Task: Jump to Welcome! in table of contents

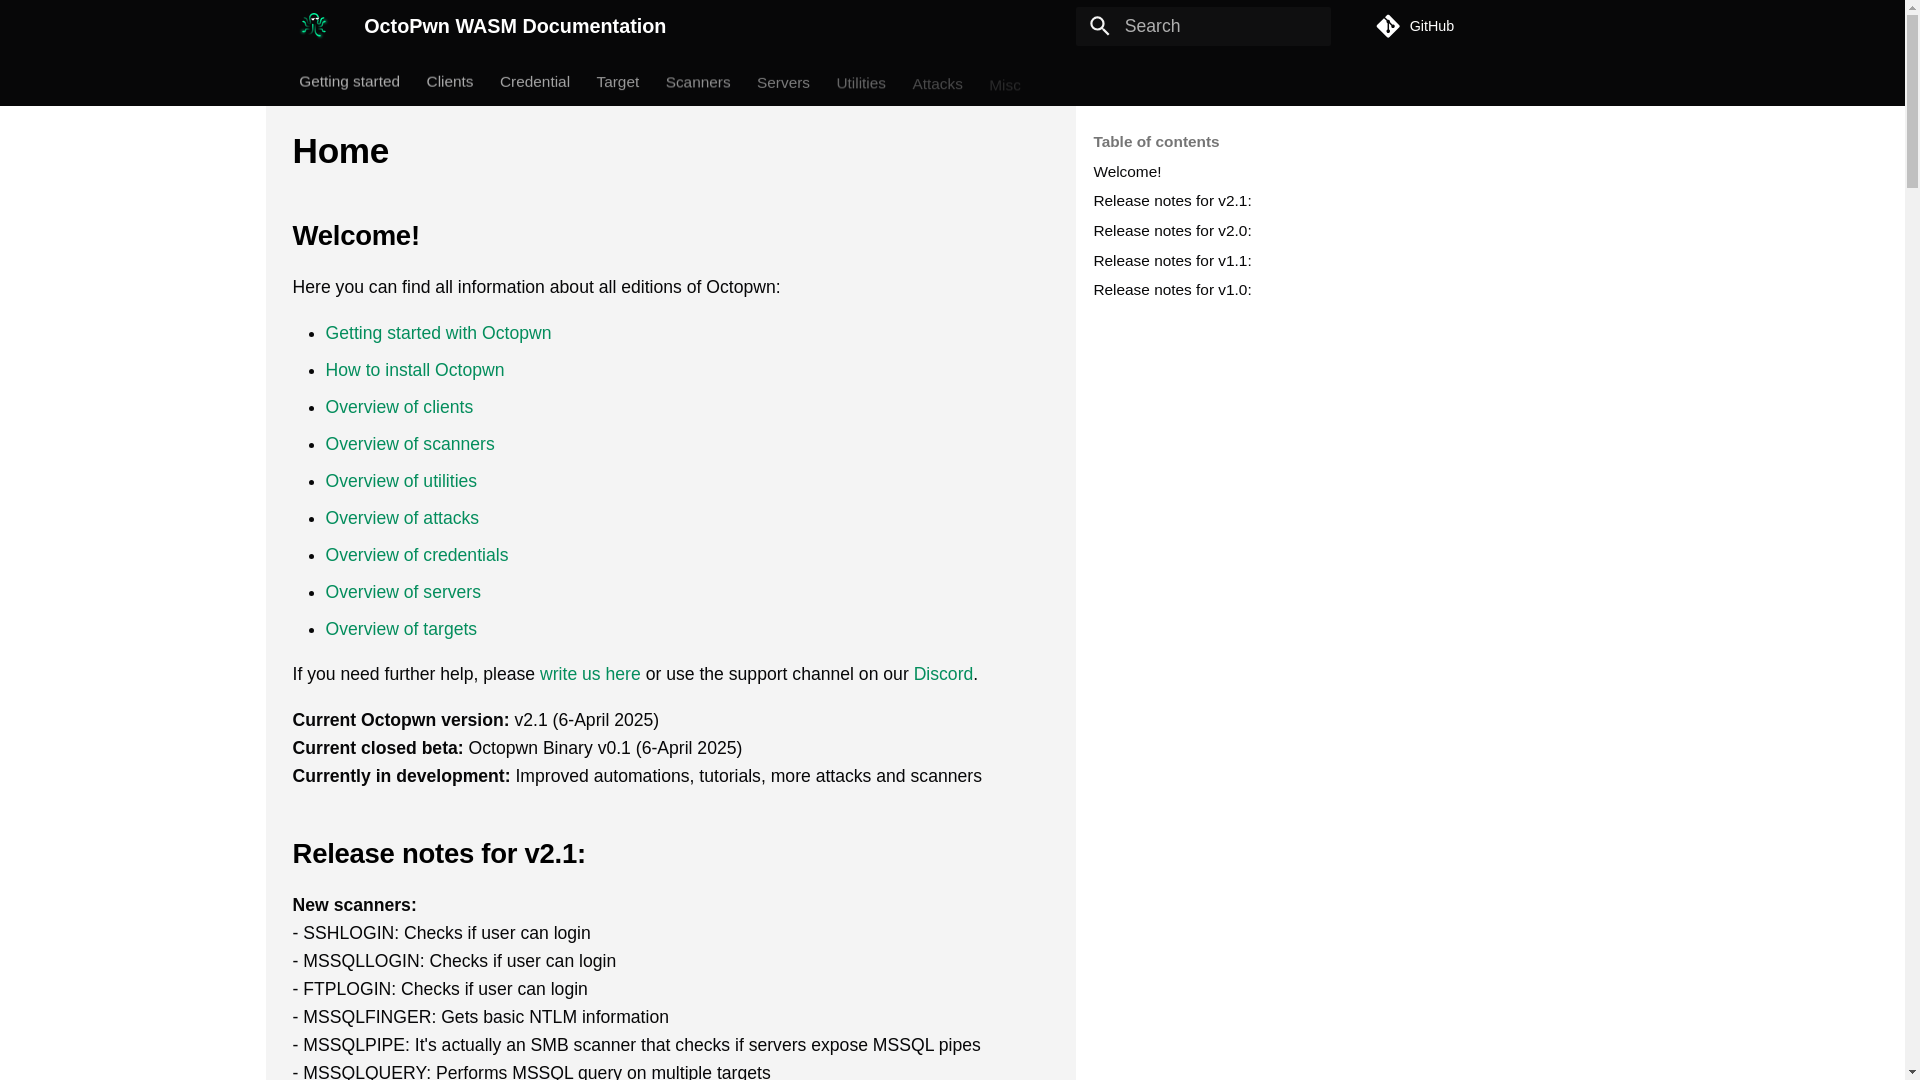Action: [x=1127, y=172]
